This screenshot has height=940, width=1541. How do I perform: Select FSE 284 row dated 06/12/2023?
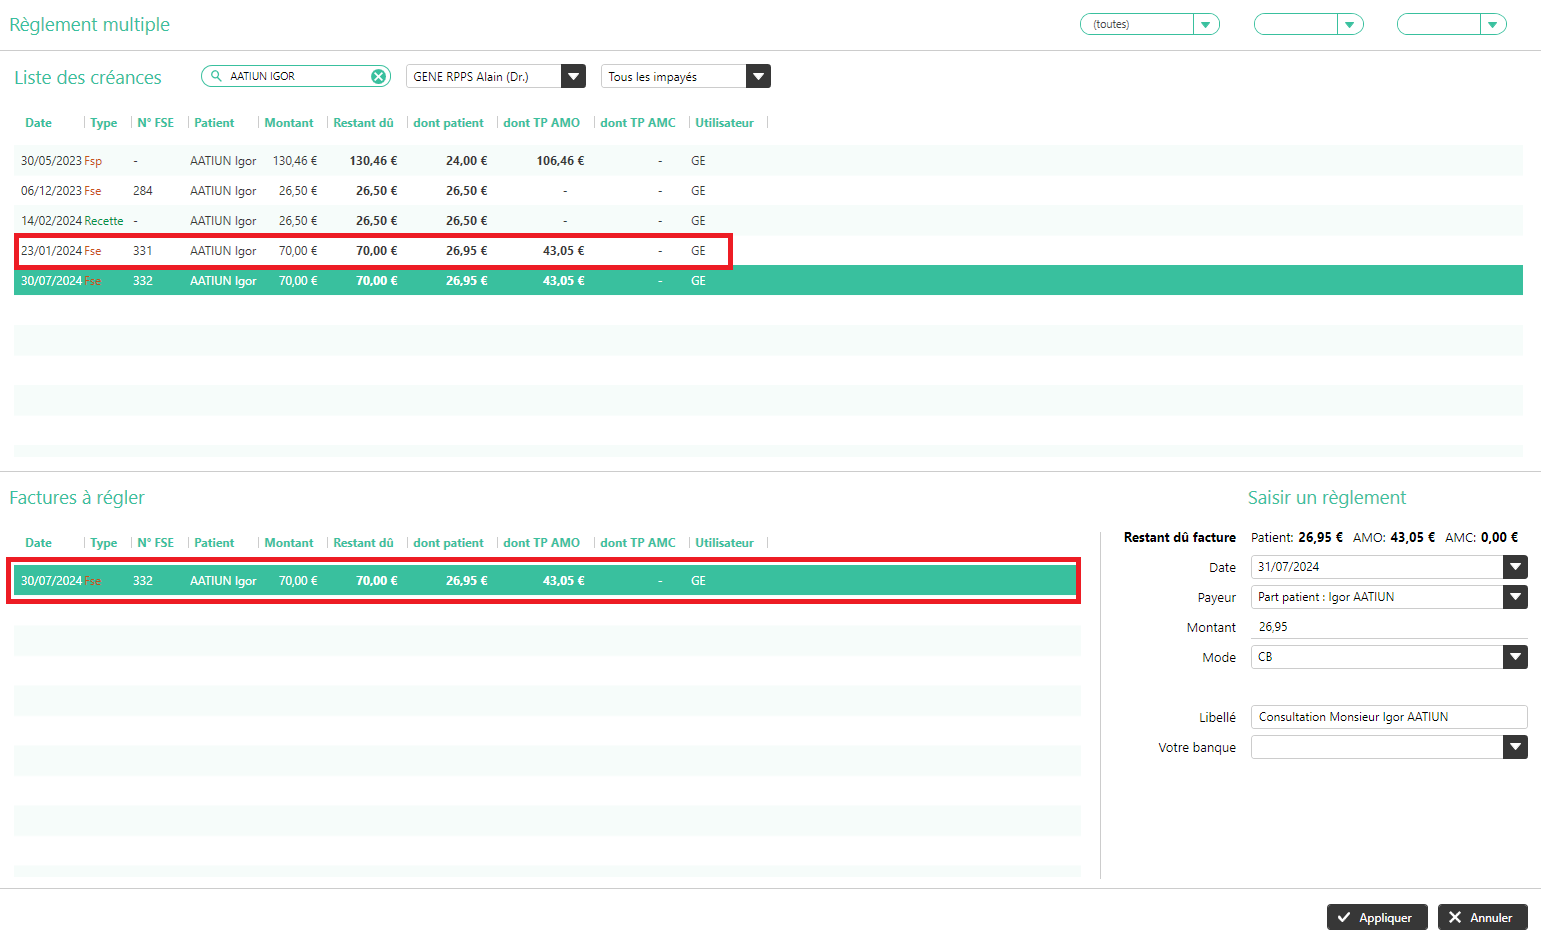400,191
